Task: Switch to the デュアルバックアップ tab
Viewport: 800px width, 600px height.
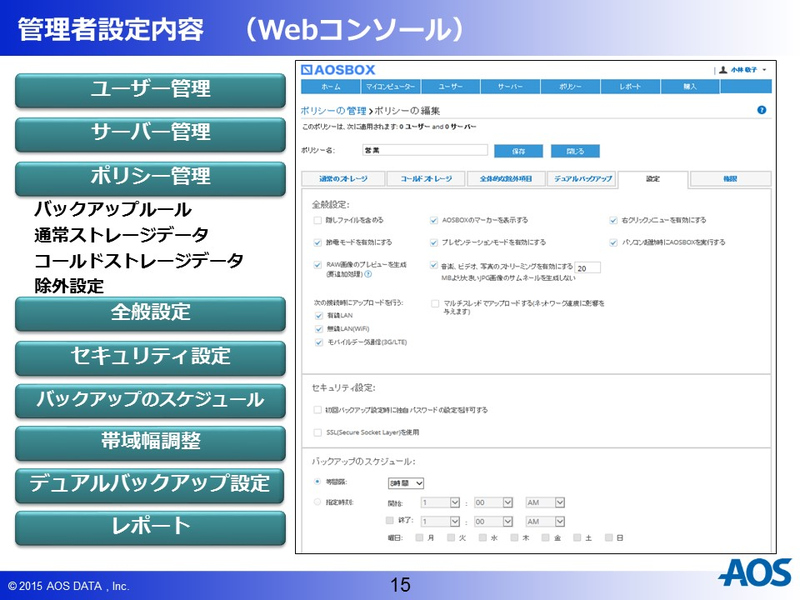Action: click(582, 179)
